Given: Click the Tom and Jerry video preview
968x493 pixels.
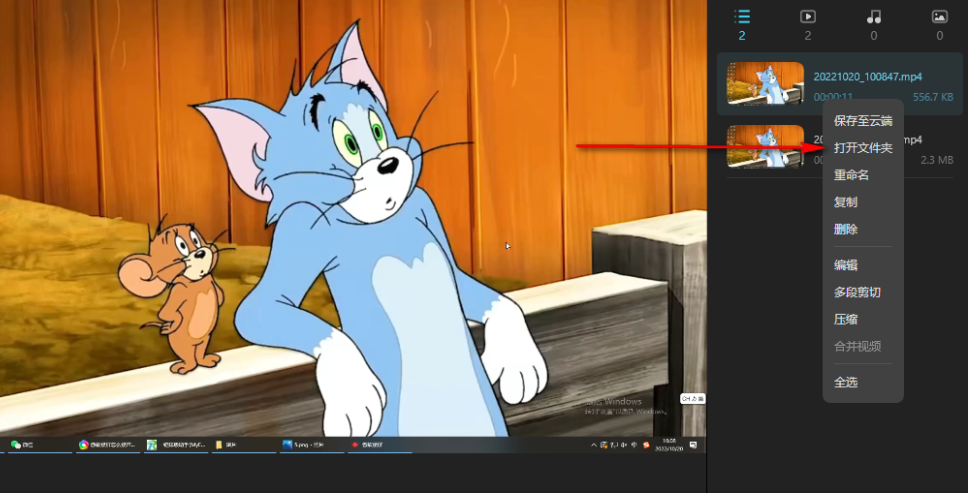Looking at the screenshot, I should [353, 226].
